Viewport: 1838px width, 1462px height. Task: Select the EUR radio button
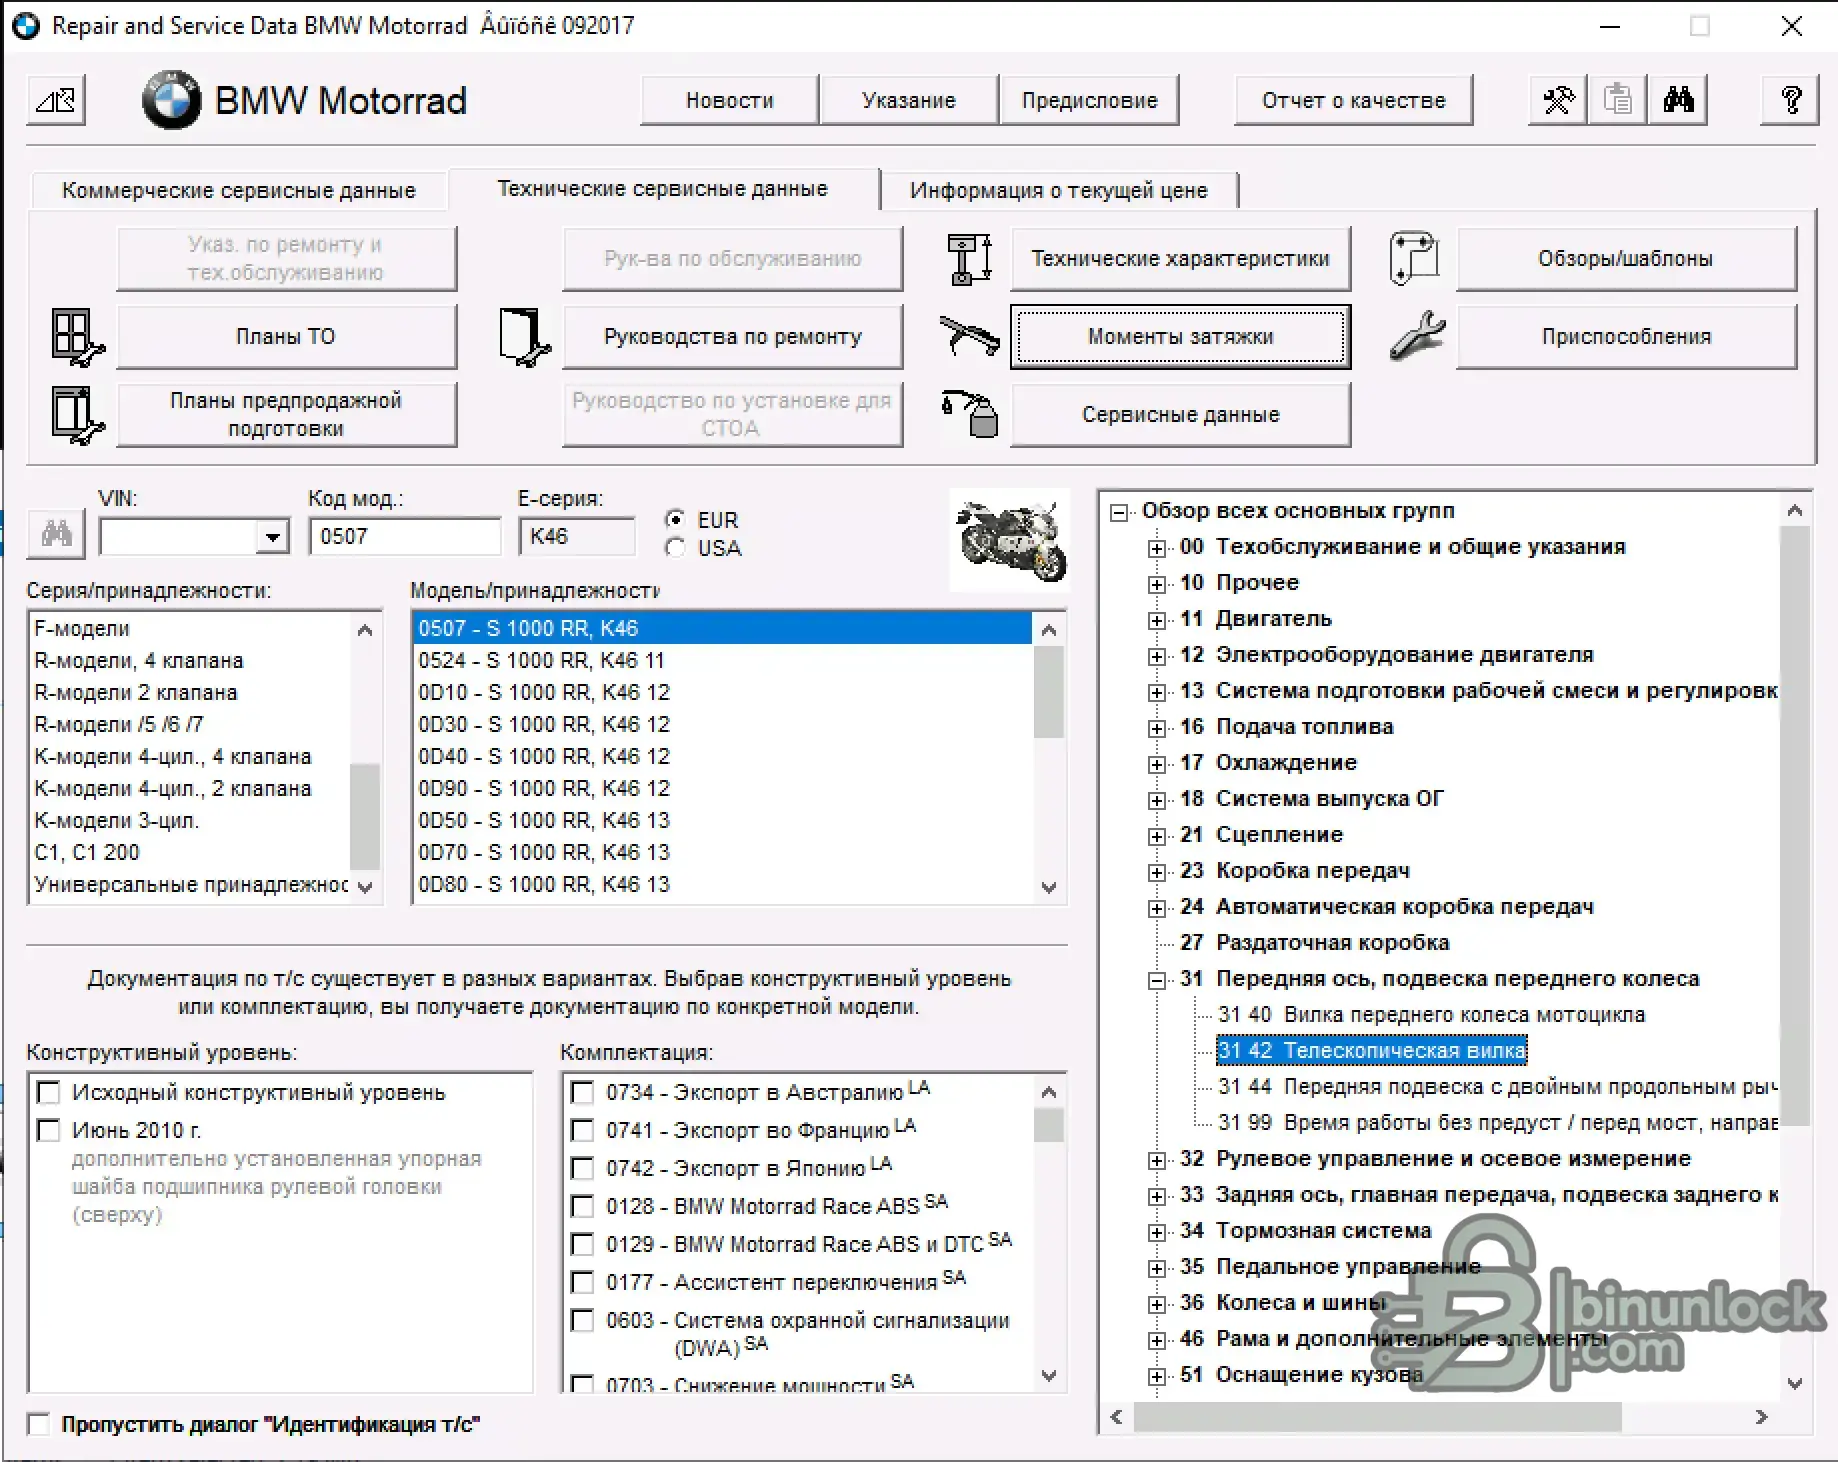pyautogui.click(x=675, y=520)
